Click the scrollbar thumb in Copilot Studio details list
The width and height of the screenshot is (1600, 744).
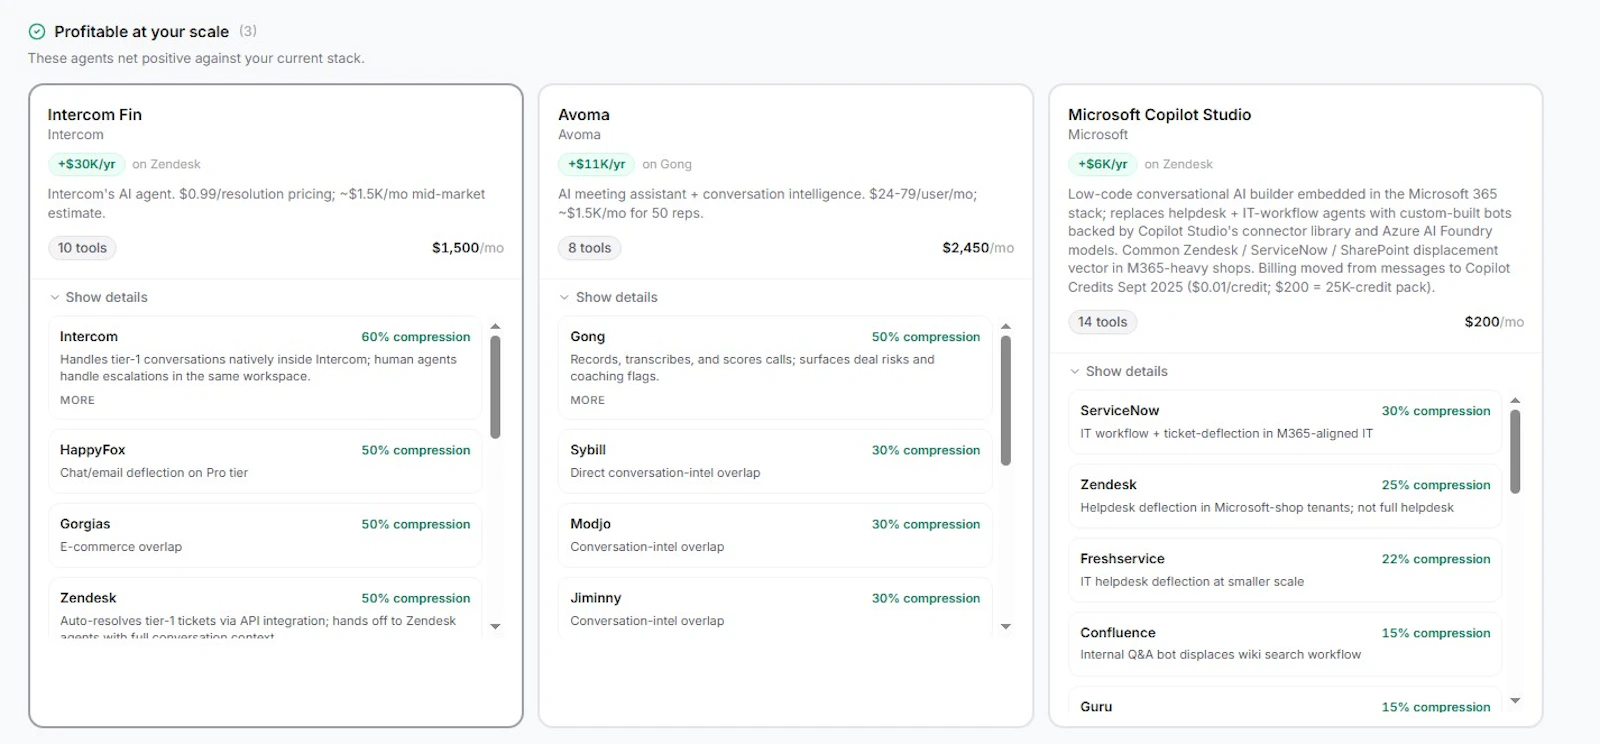pyautogui.click(x=1515, y=452)
